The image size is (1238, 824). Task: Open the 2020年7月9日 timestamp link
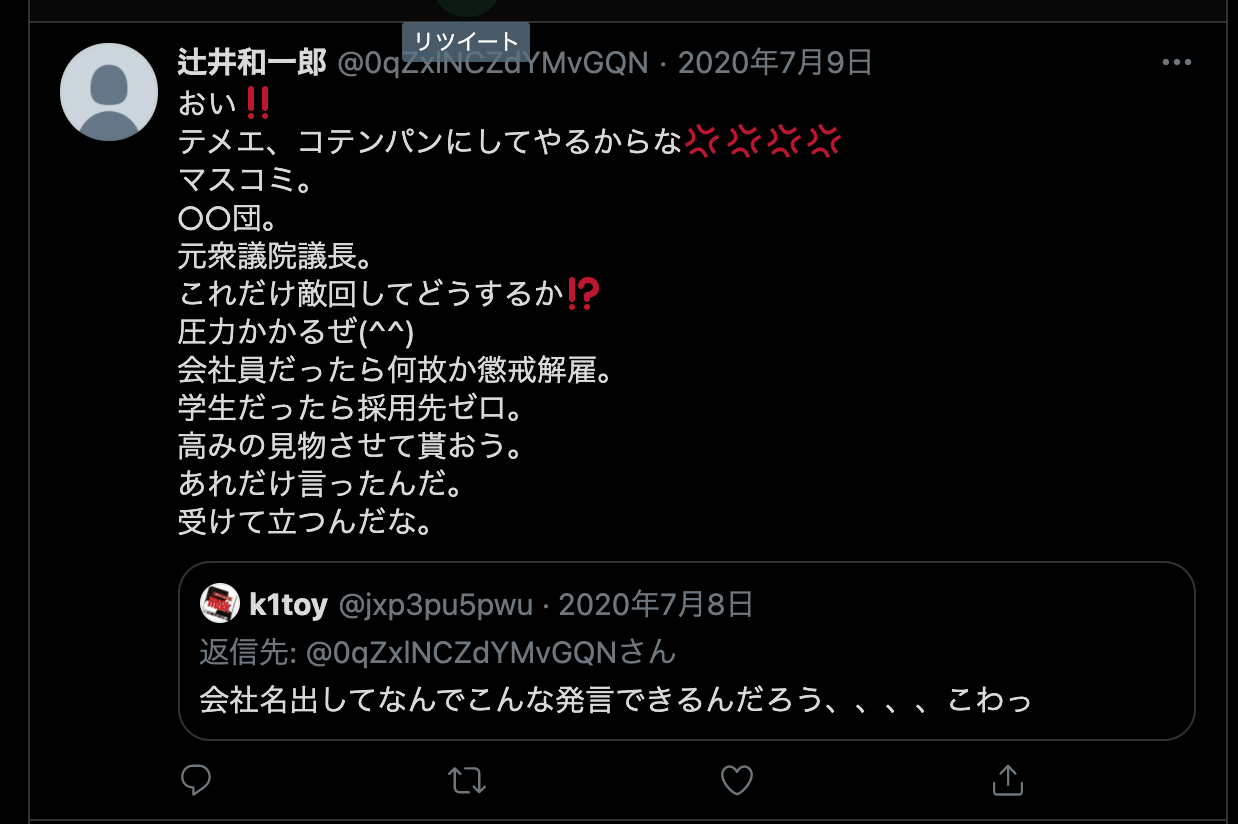(x=775, y=63)
